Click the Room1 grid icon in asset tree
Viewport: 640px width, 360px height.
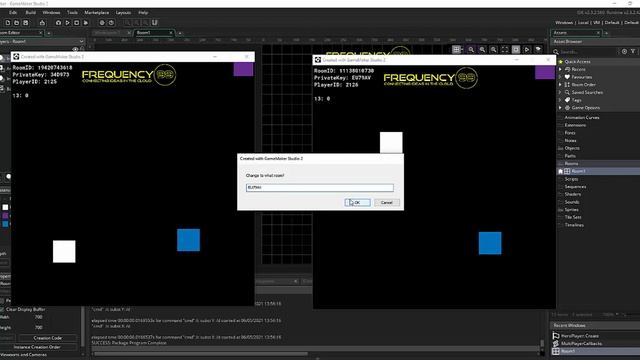click(x=567, y=171)
